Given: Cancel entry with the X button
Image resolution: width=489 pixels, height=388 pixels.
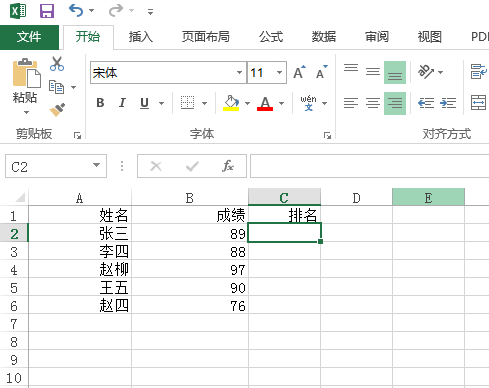Looking at the screenshot, I should coord(156,166).
